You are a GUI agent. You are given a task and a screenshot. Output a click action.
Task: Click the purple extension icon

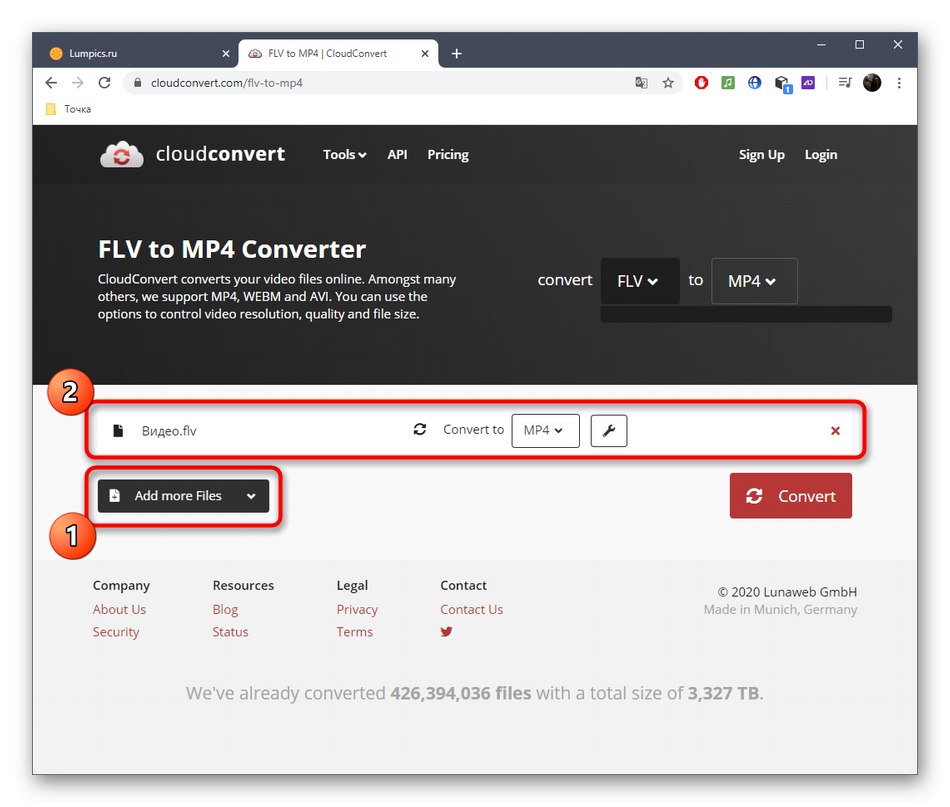coord(808,83)
